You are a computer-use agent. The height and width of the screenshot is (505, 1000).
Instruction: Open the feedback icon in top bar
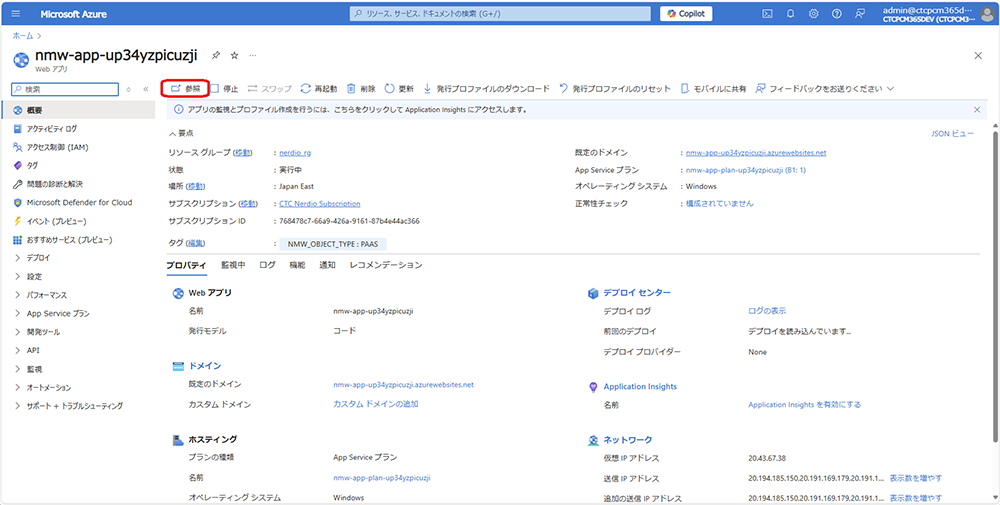[x=860, y=13]
